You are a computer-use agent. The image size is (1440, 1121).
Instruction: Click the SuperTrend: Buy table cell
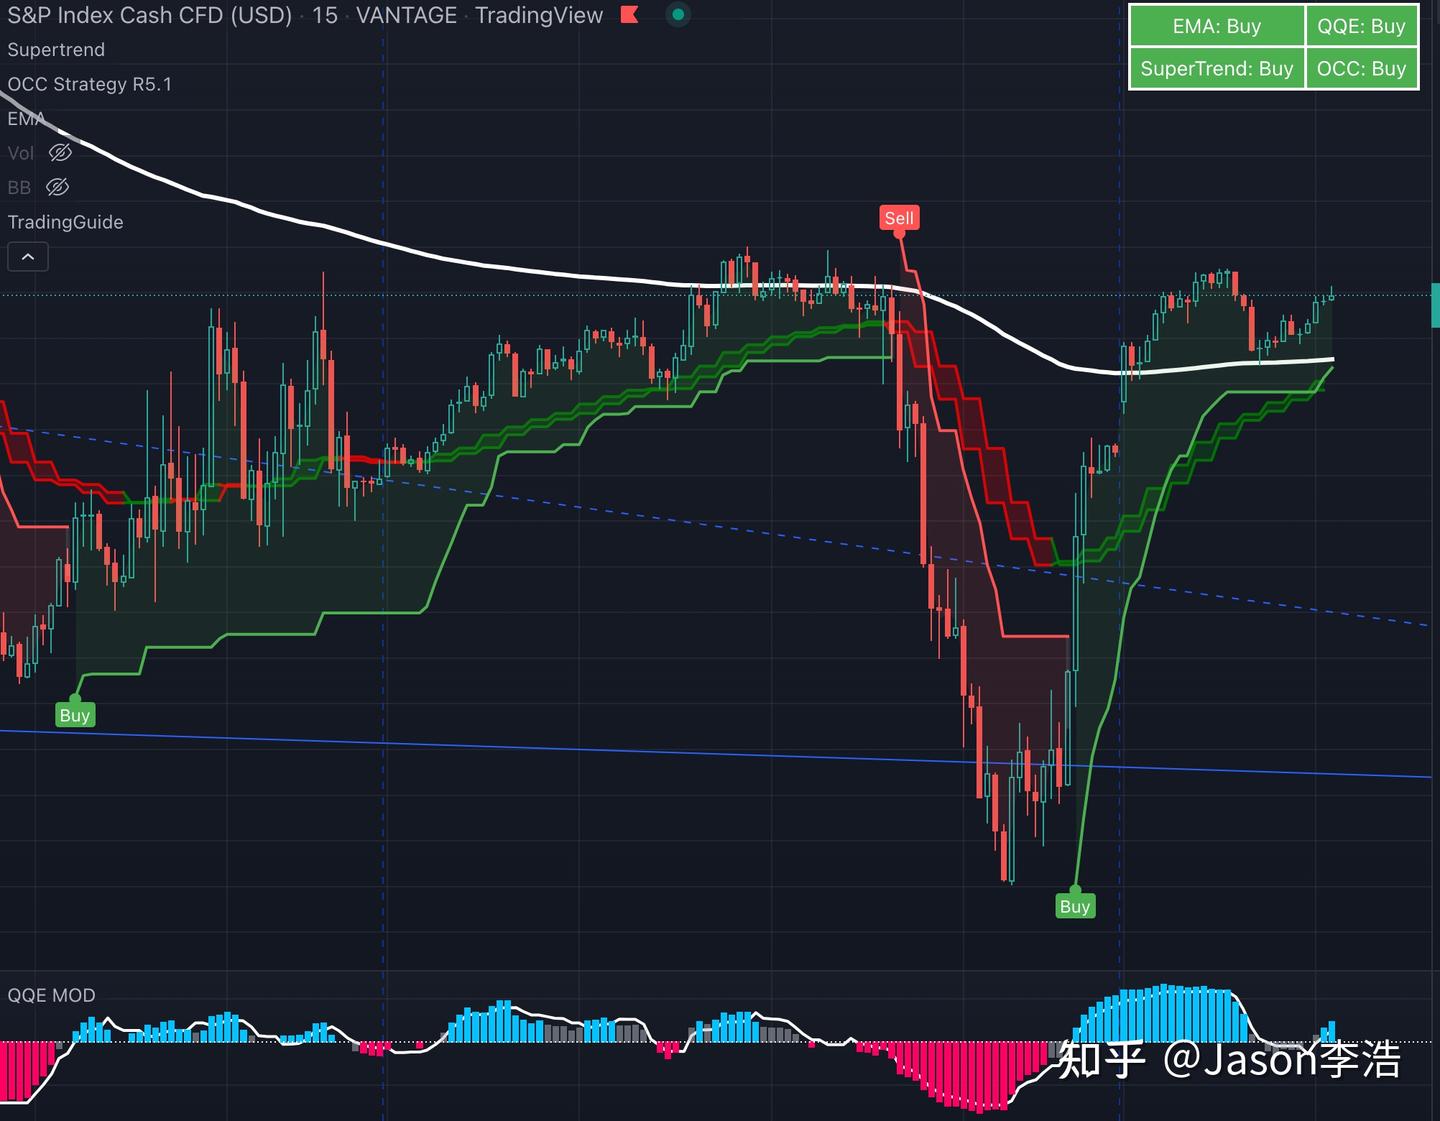pos(1217,68)
